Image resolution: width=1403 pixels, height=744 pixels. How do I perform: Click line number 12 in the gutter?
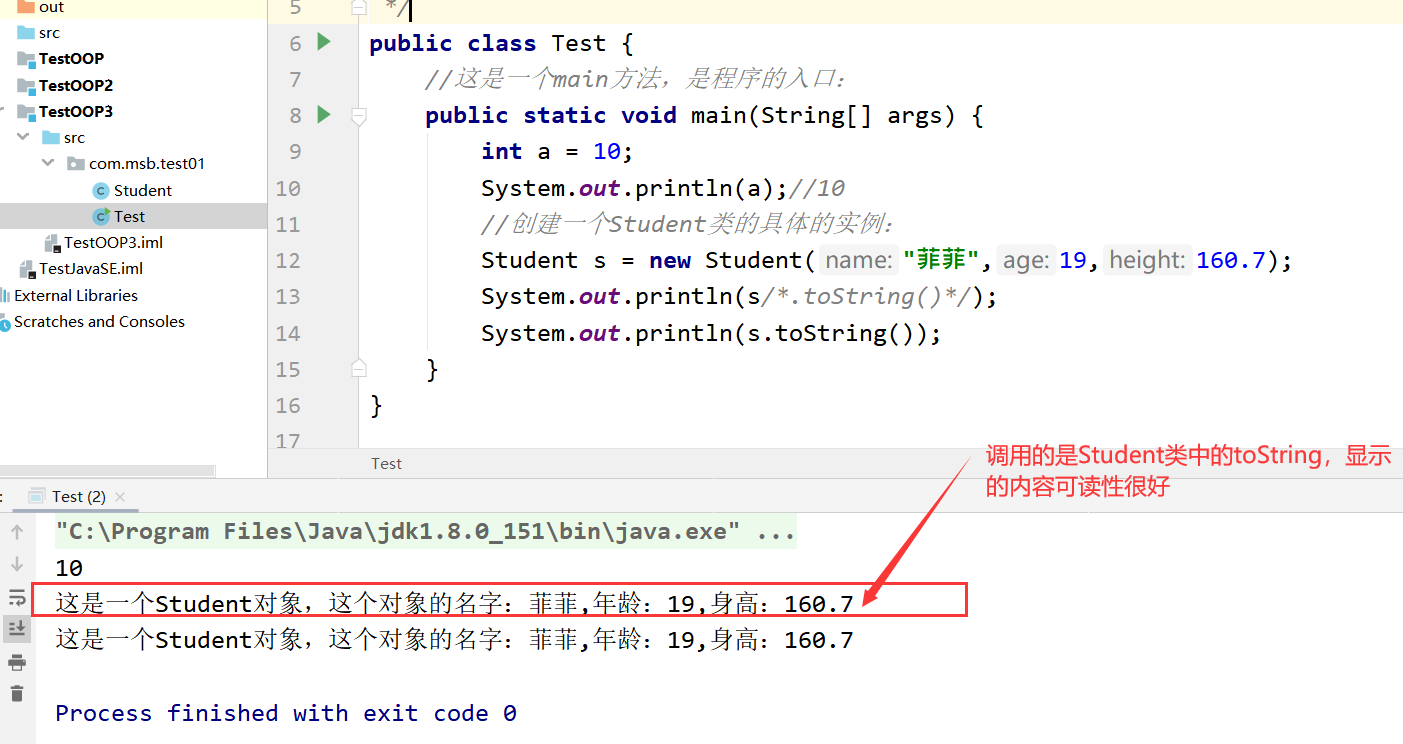point(288,260)
